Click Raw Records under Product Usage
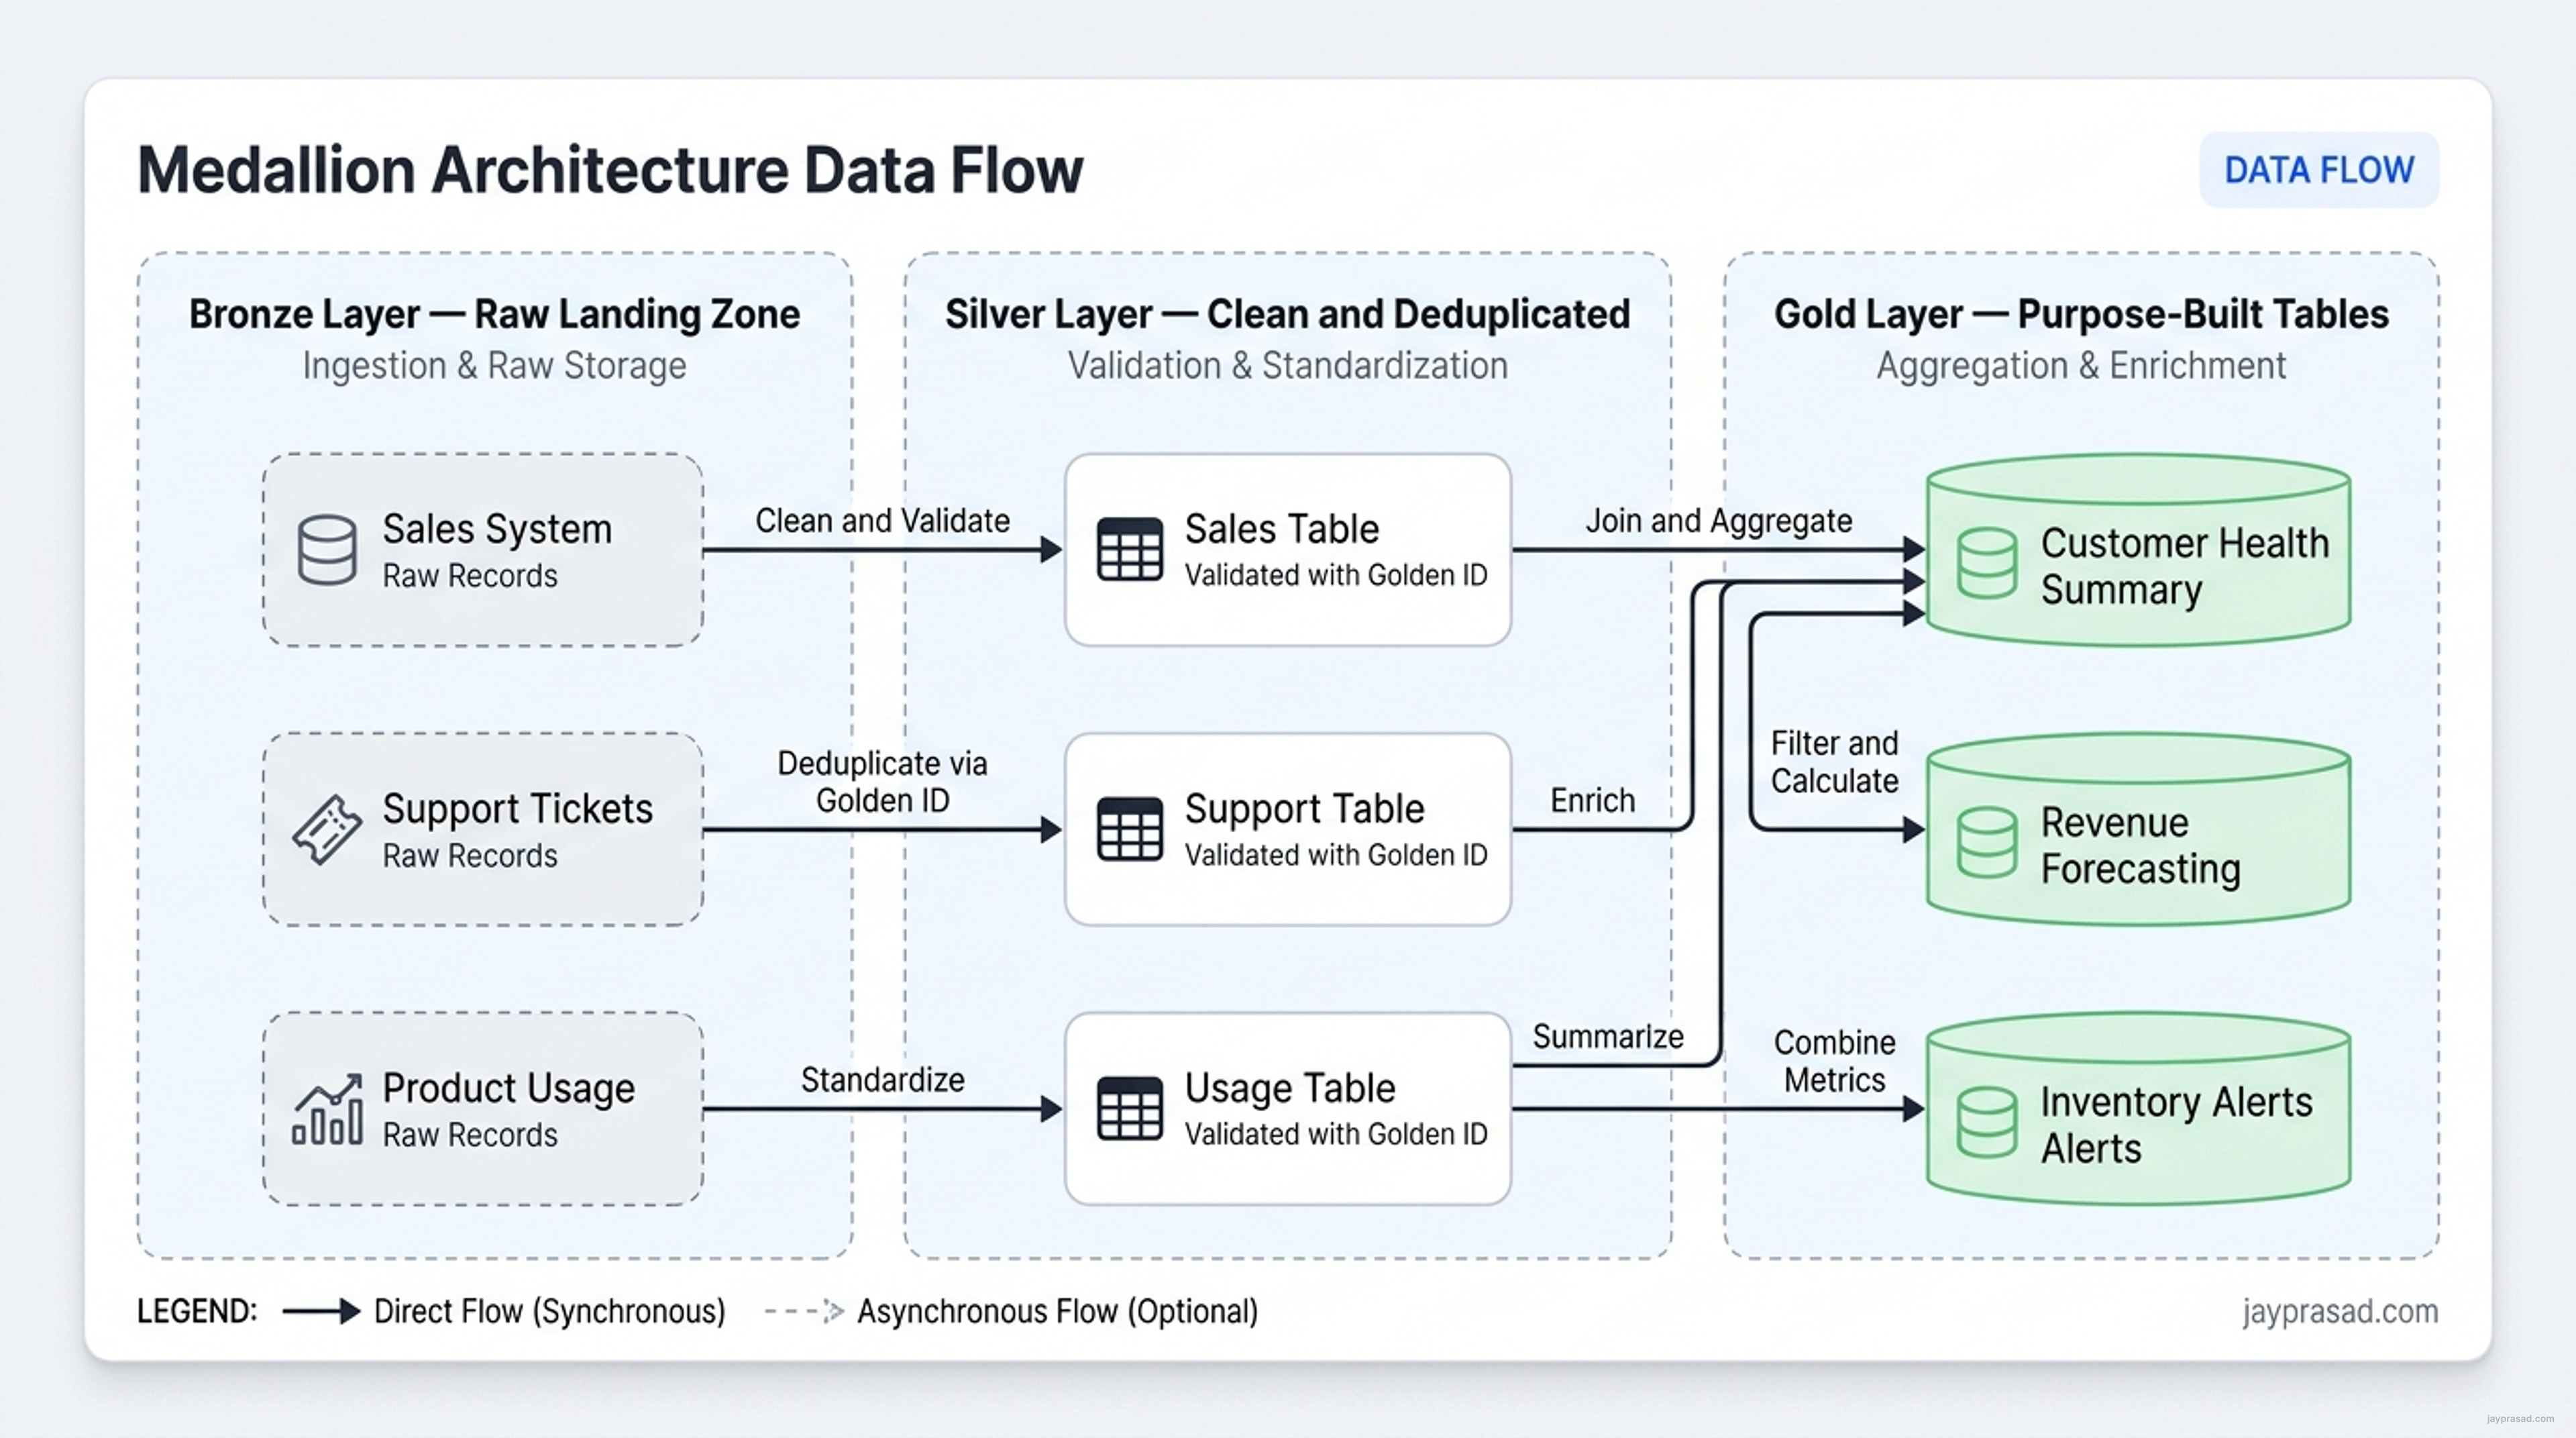Image resolution: width=2576 pixels, height=1438 pixels. point(469,1135)
